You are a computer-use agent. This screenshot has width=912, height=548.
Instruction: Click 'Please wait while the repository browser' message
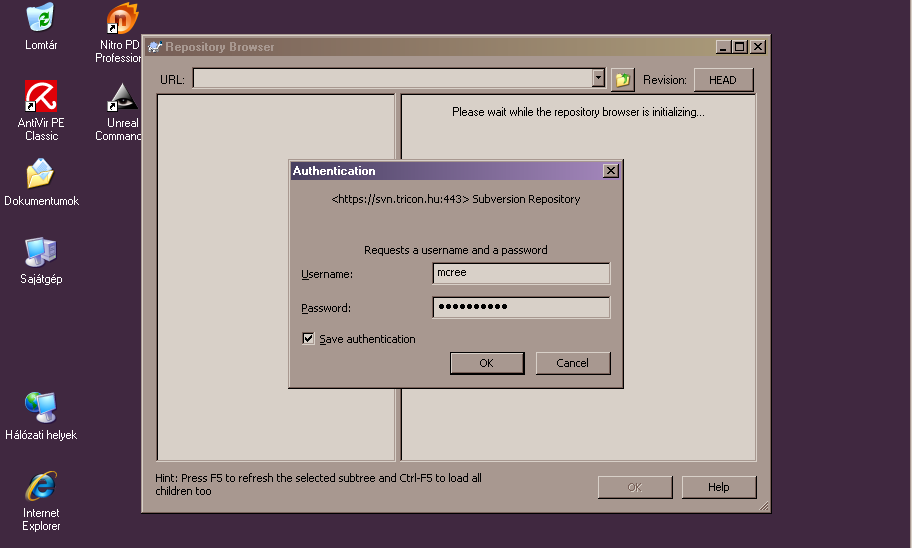click(578, 112)
